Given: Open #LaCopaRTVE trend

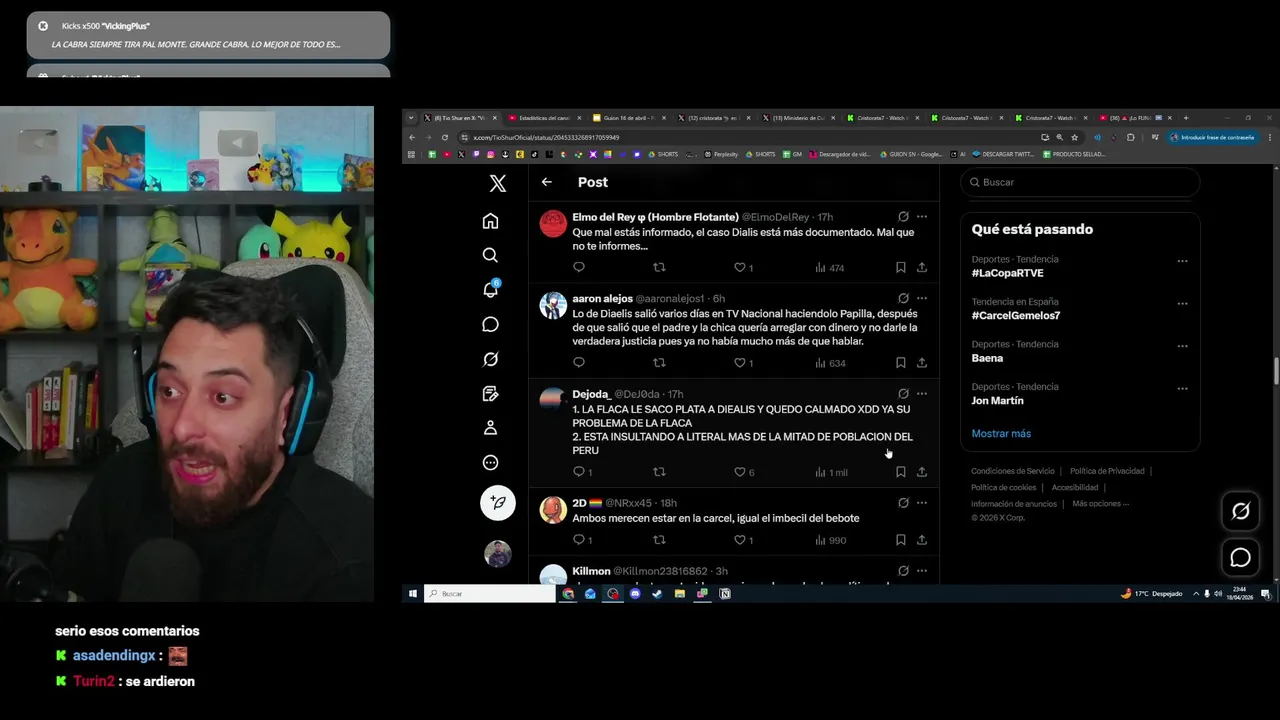Looking at the screenshot, I should pos(1007,273).
